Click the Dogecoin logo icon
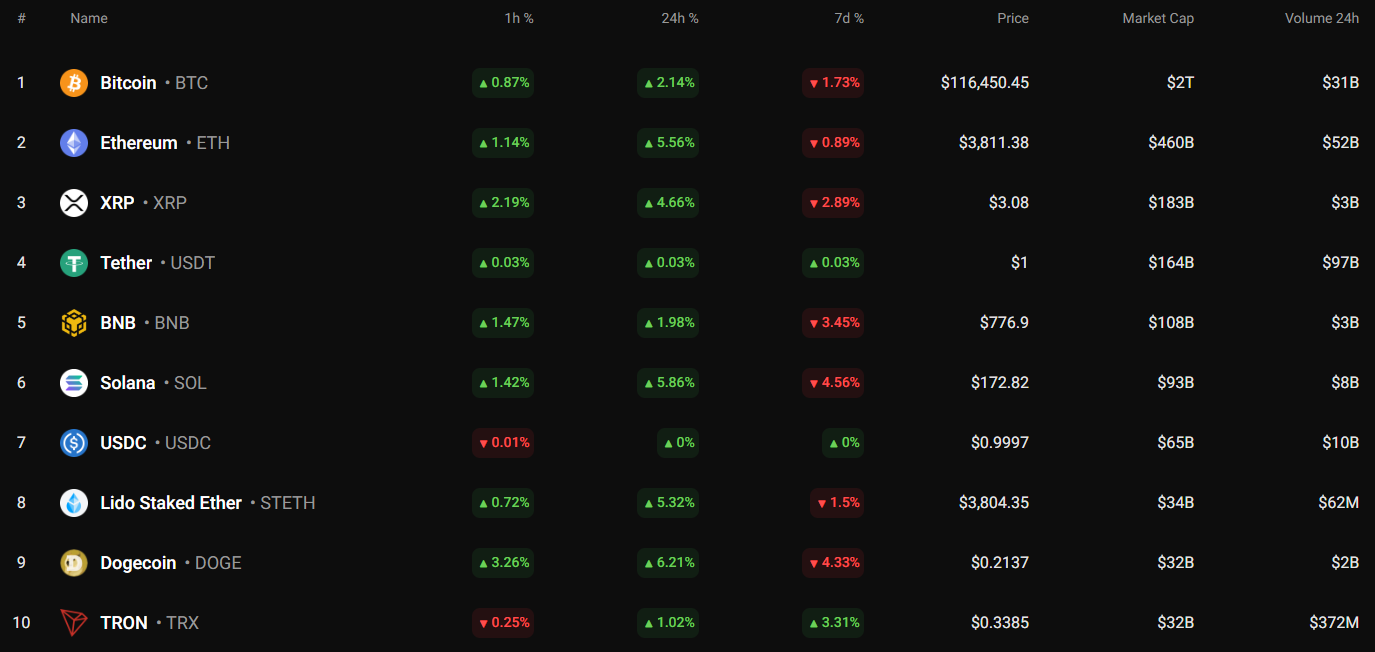Image resolution: width=1375 pixels, height=652 pixels. [74, 563]
